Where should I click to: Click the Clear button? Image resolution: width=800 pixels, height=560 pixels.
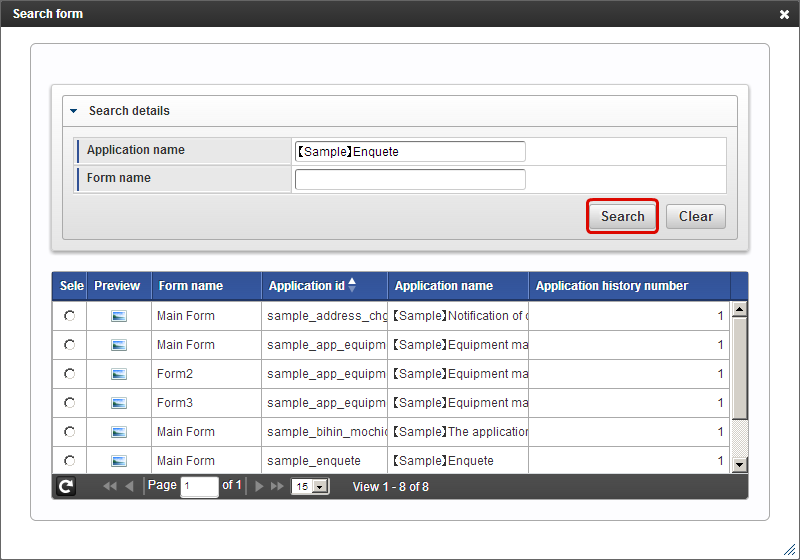(696, 216)
